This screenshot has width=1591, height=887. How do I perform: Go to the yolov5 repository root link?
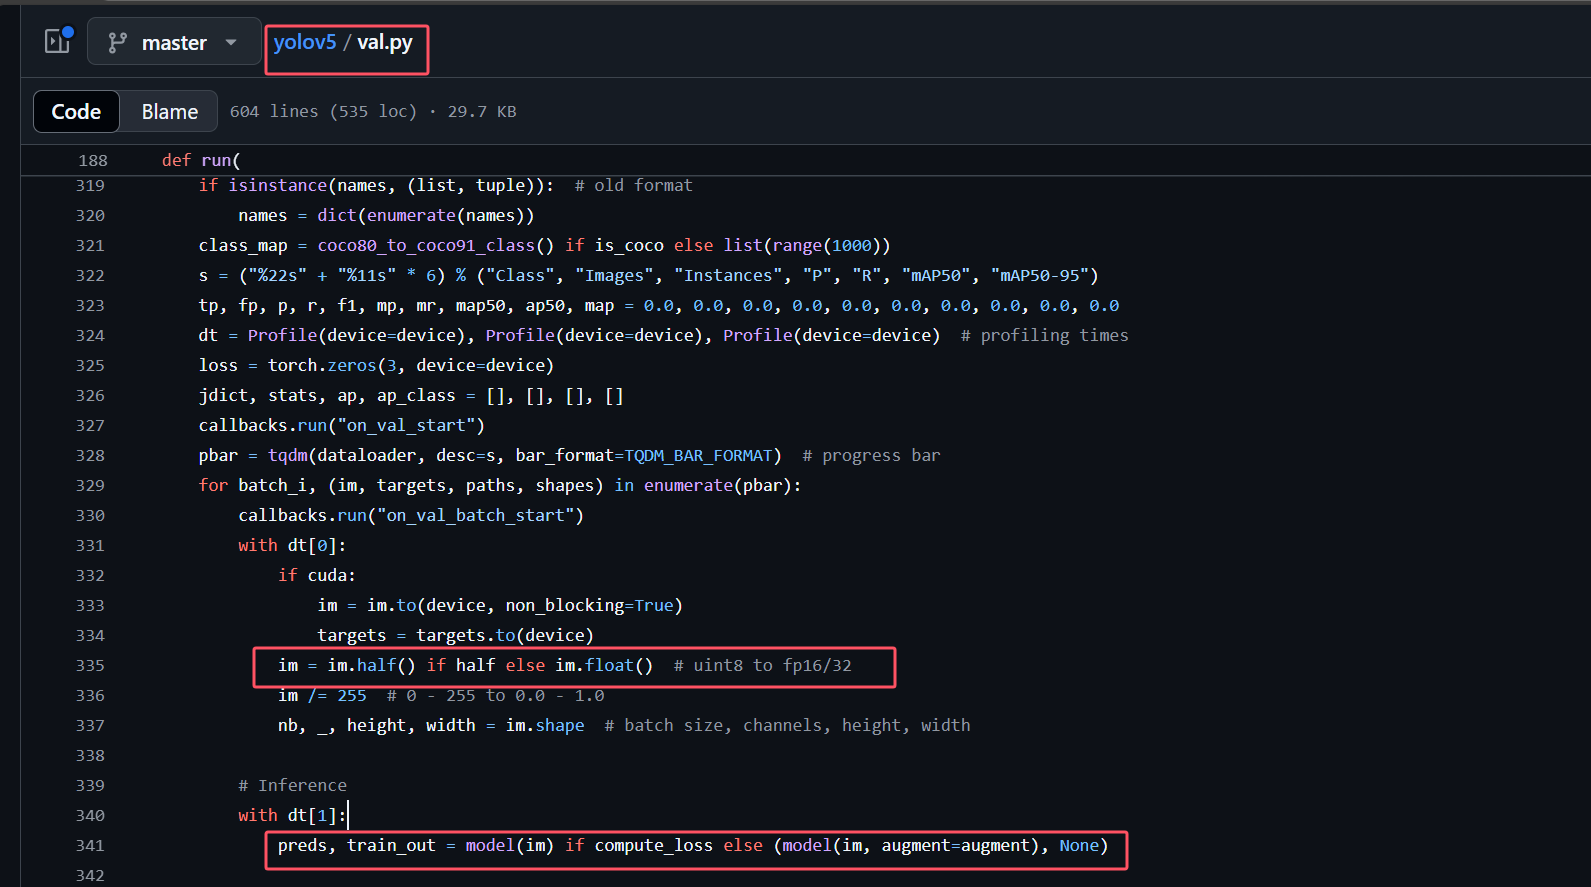tap(304, 42)
